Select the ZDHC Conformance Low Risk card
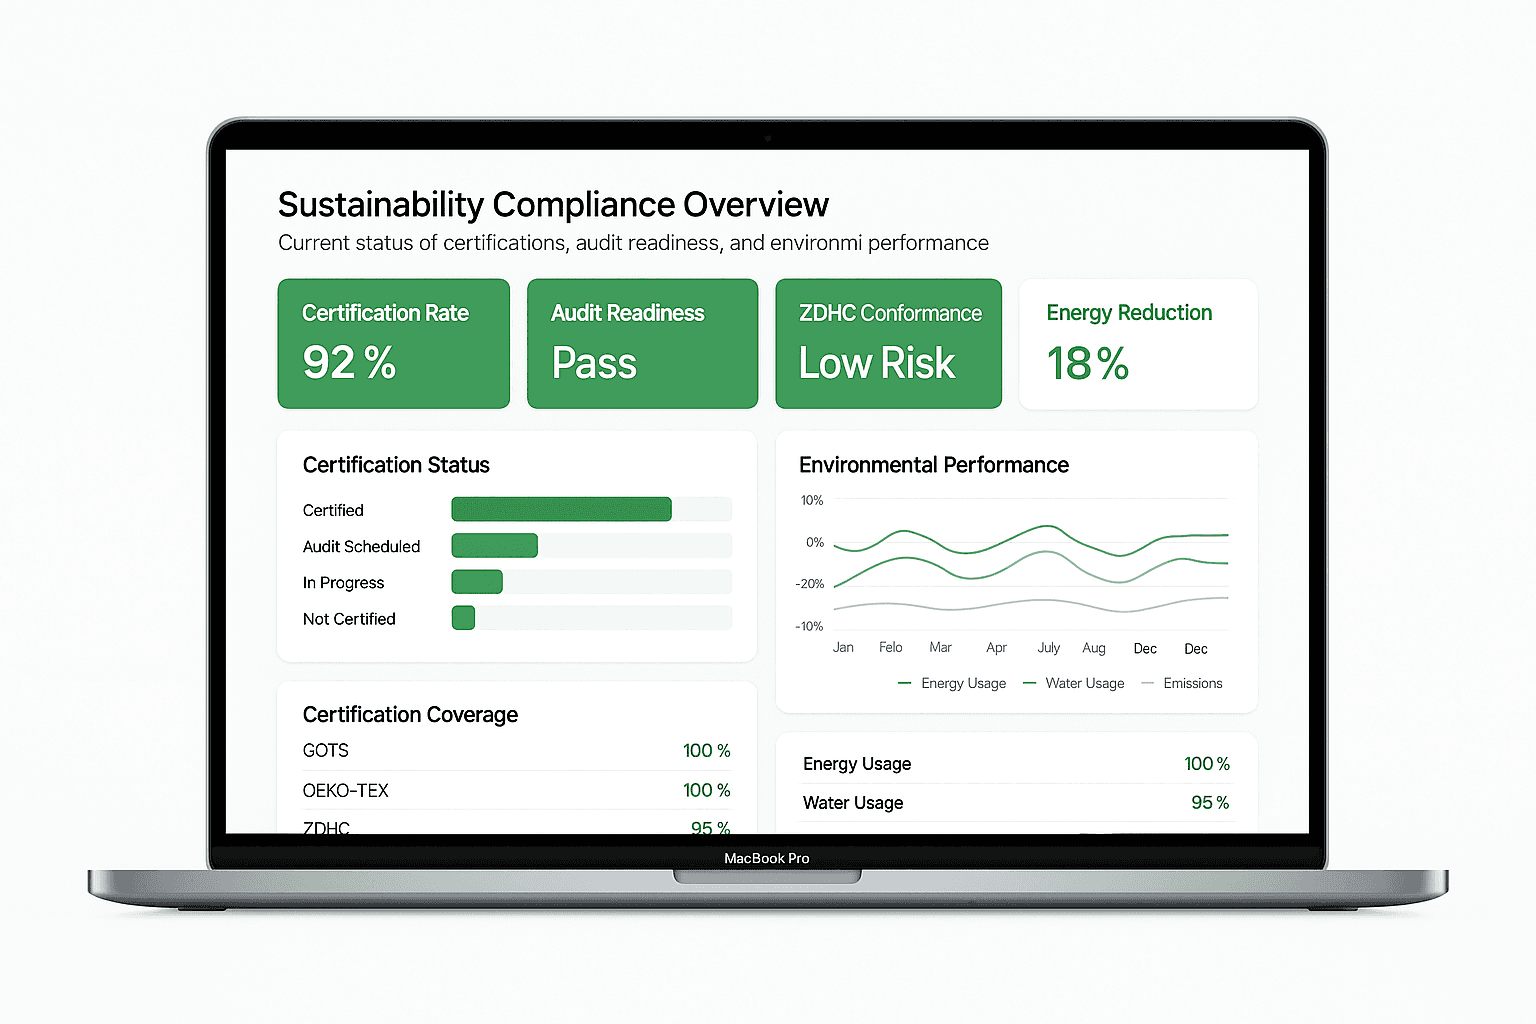This screenshot has width=1536, height=1024. click(x=888, y=343)
